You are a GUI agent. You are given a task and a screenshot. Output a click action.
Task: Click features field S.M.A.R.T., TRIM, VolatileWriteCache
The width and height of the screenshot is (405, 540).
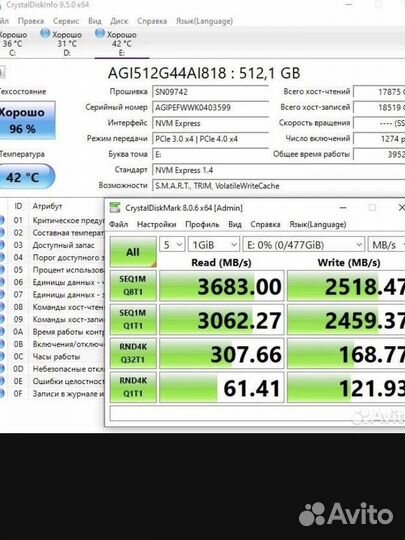click(x=278, y=186)
